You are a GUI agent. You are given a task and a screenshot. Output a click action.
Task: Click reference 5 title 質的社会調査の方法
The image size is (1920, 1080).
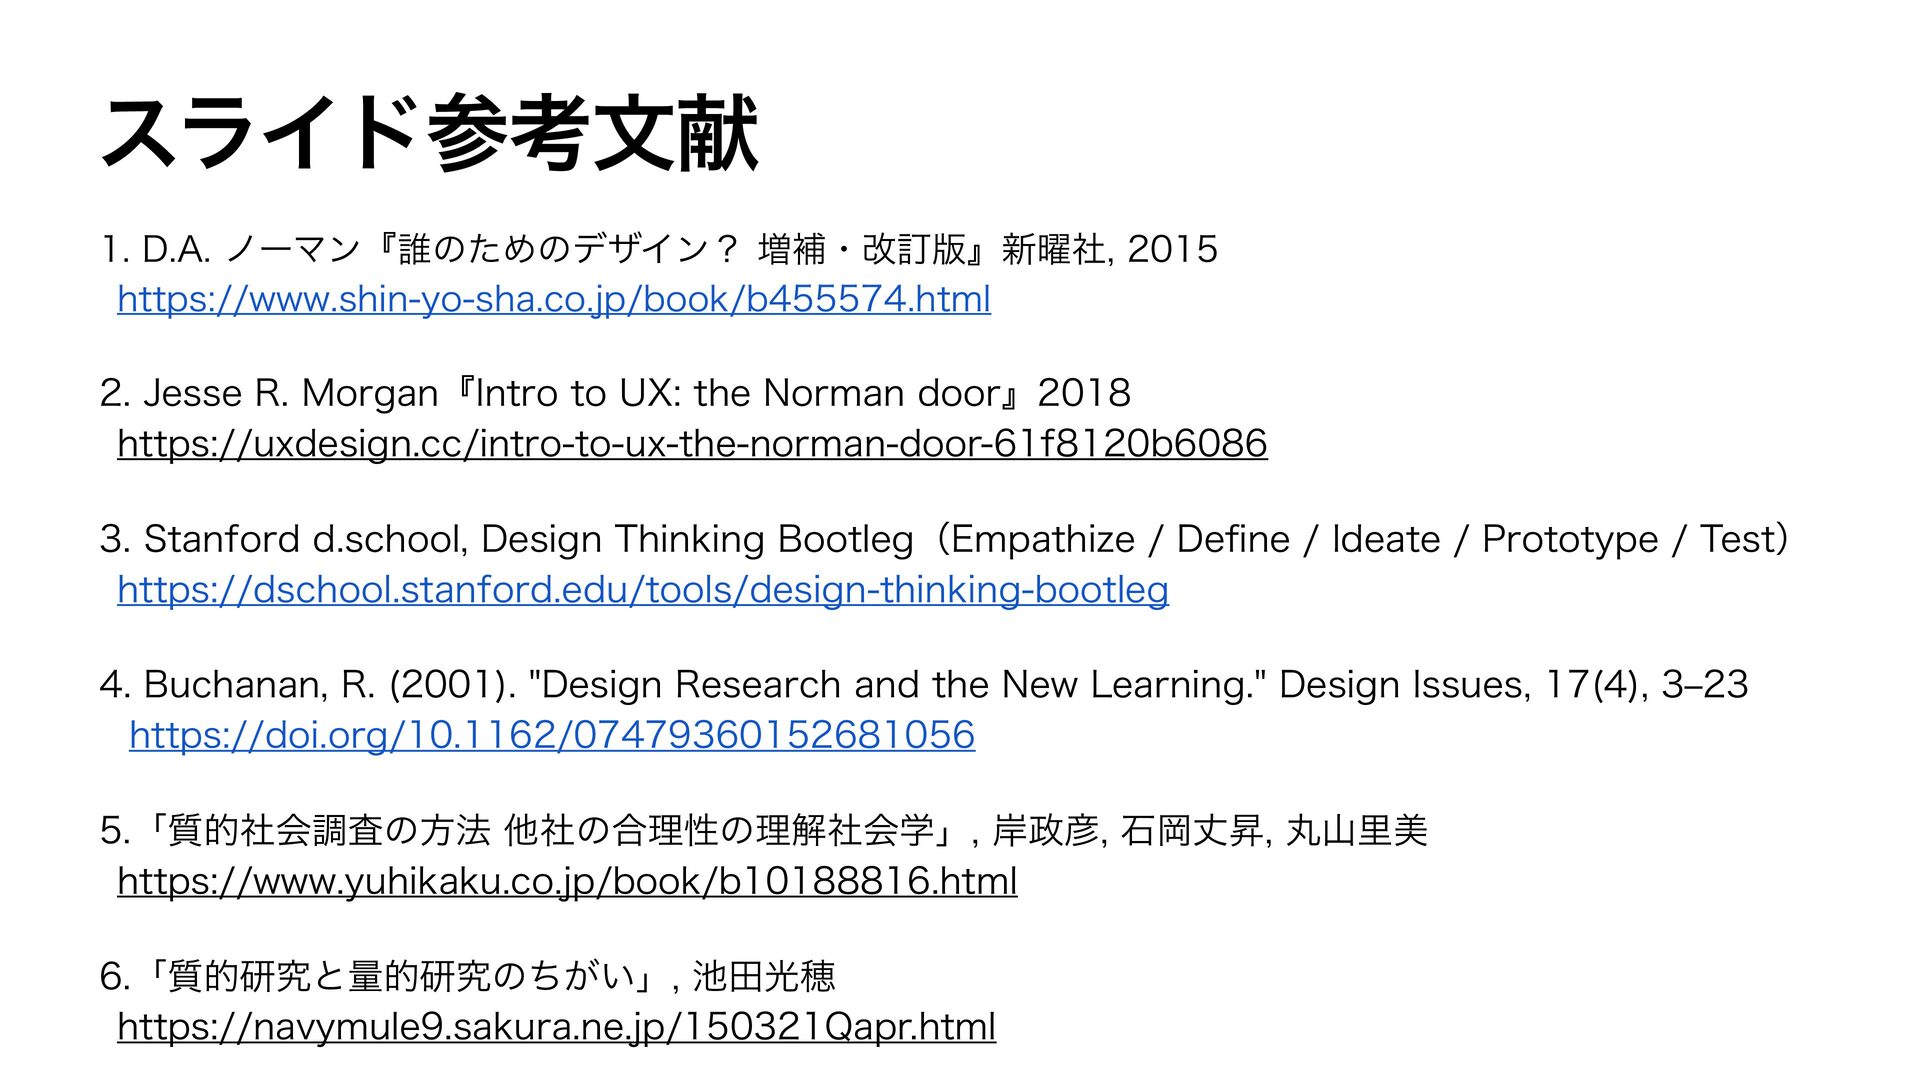coord(330,831)
